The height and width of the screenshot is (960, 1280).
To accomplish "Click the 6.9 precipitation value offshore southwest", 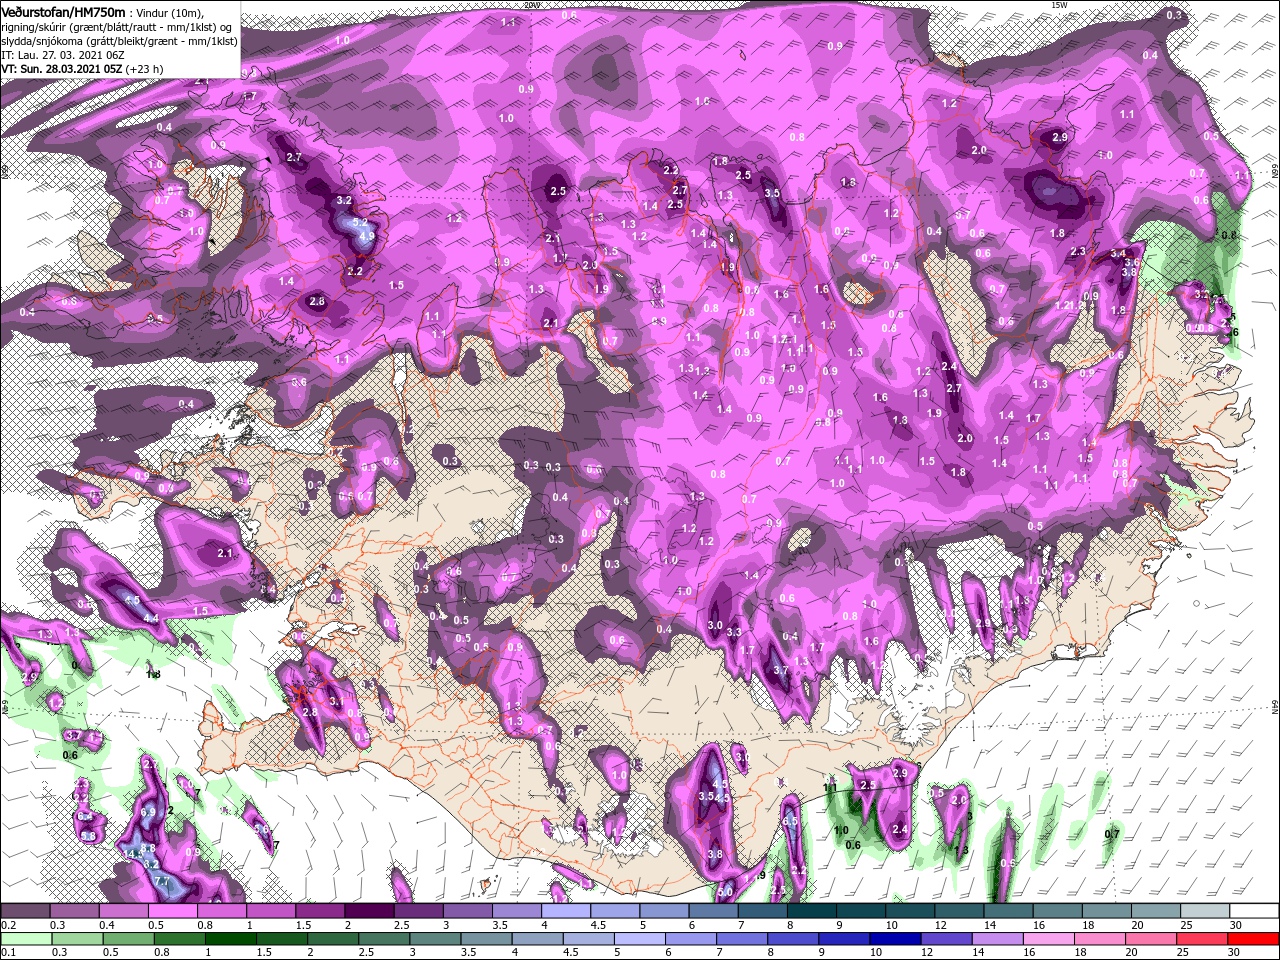I will (148, 813).
